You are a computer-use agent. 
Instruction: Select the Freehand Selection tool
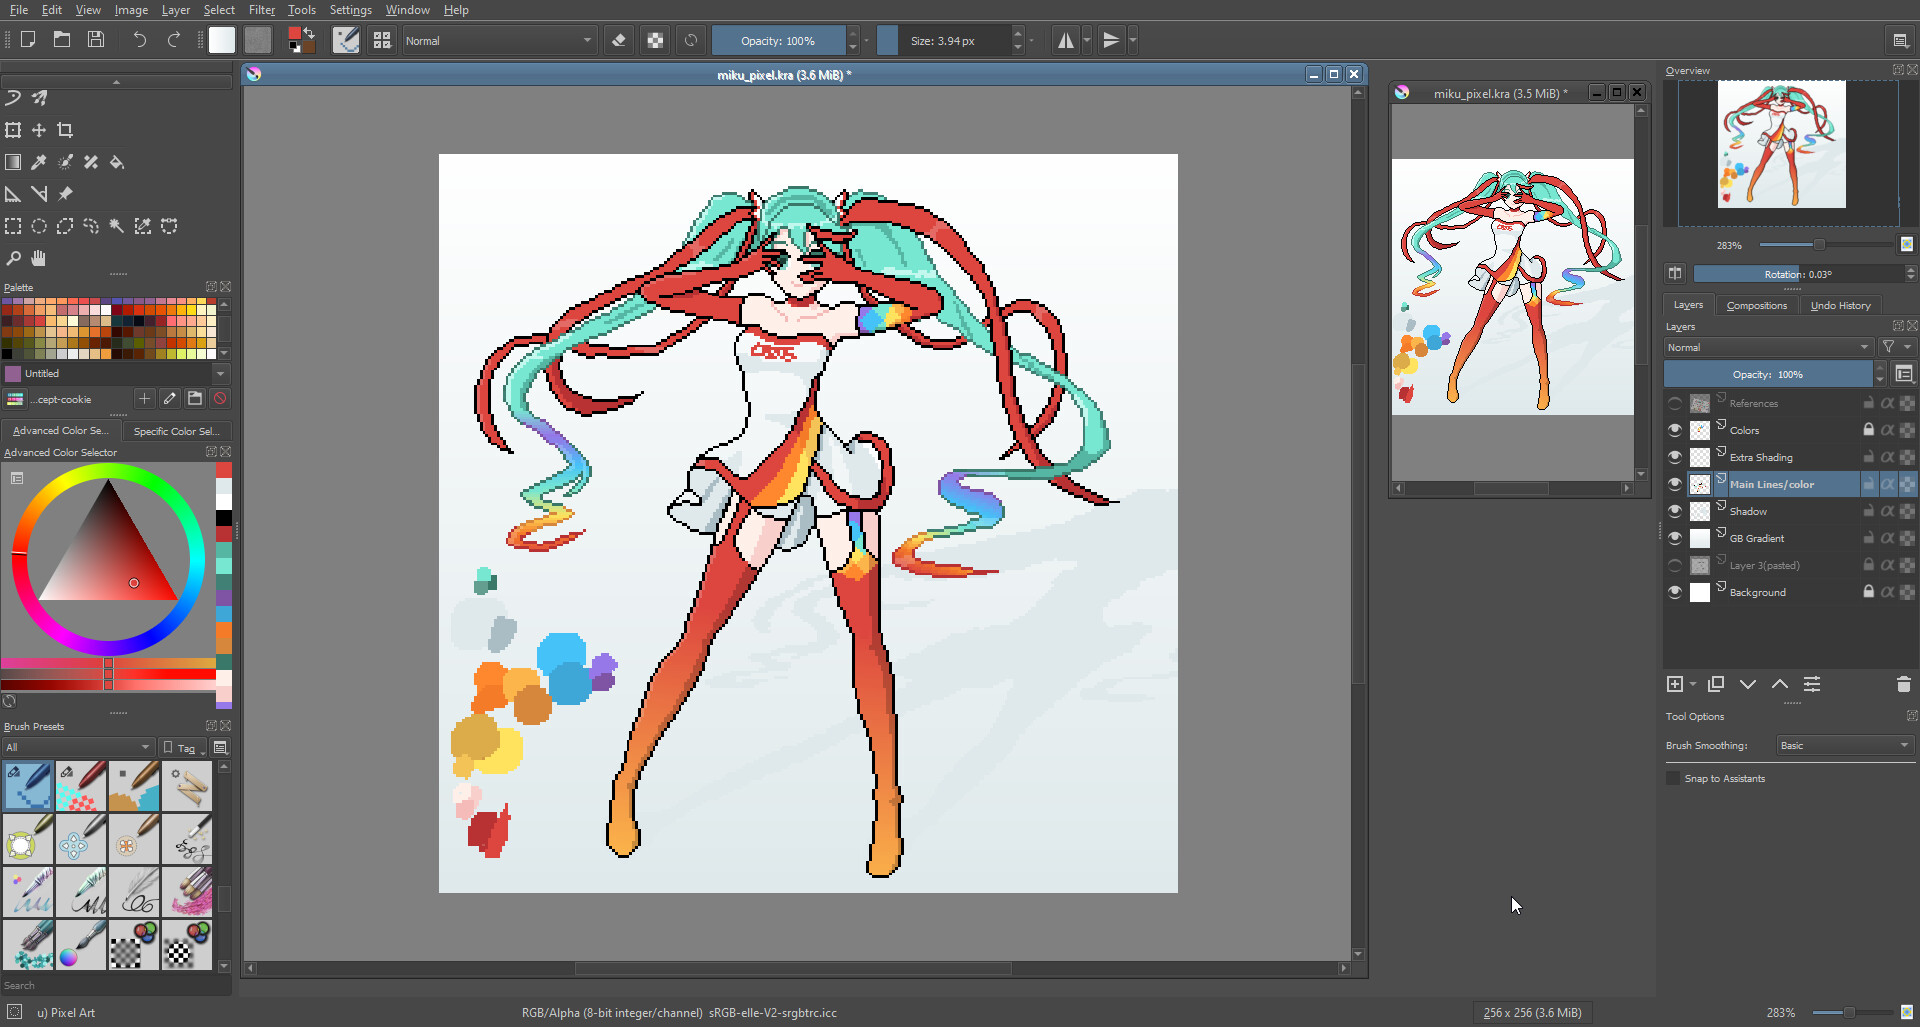[x=91, y=226]
